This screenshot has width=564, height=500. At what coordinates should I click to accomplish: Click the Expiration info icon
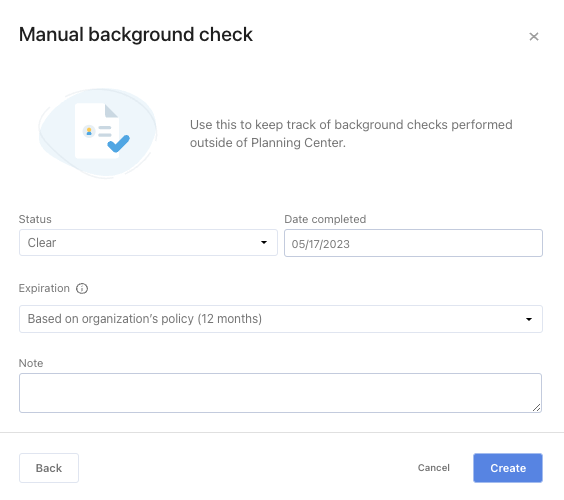82,288
